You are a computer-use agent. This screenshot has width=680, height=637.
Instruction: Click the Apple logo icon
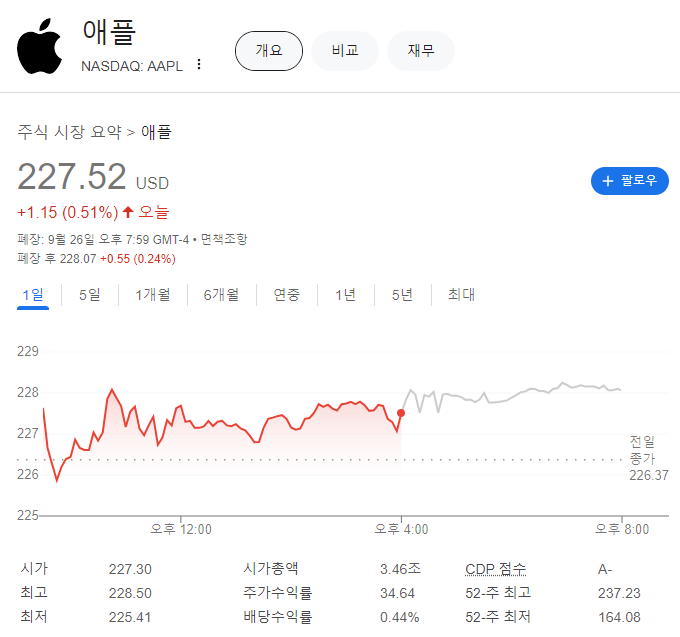39,46
